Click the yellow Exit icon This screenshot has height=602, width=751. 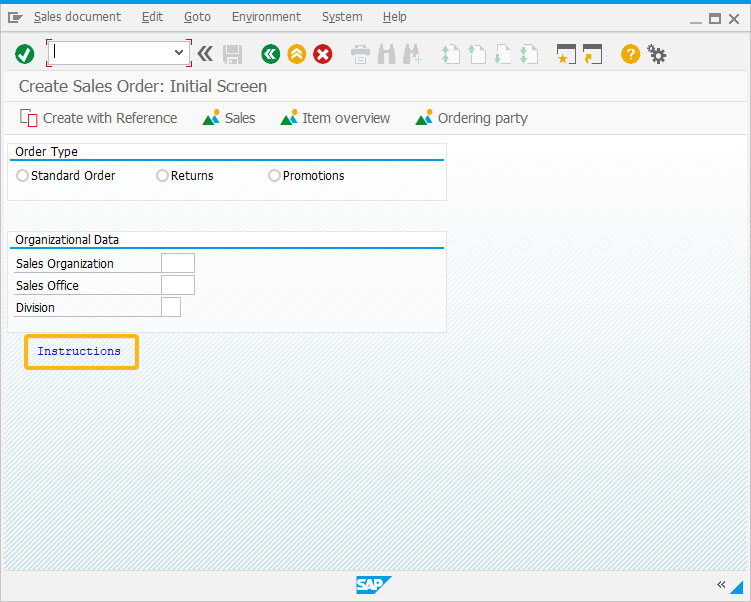[296, 54]
